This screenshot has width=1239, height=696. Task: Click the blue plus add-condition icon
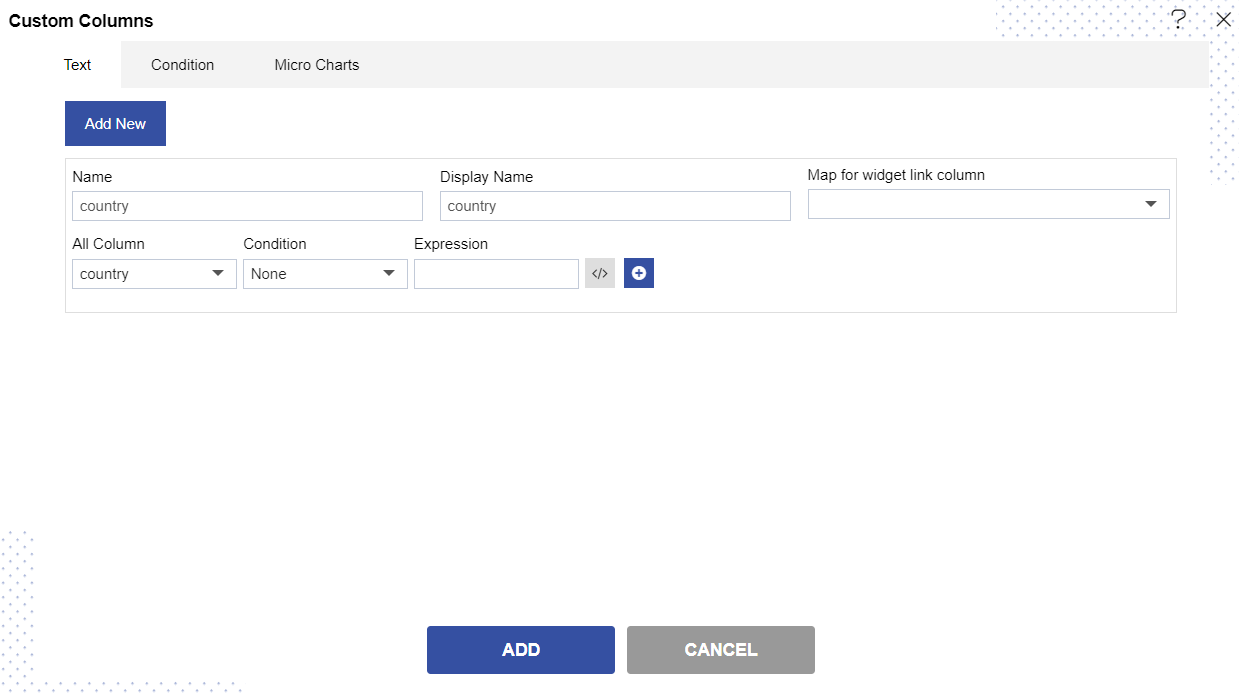tap(639, 274)
